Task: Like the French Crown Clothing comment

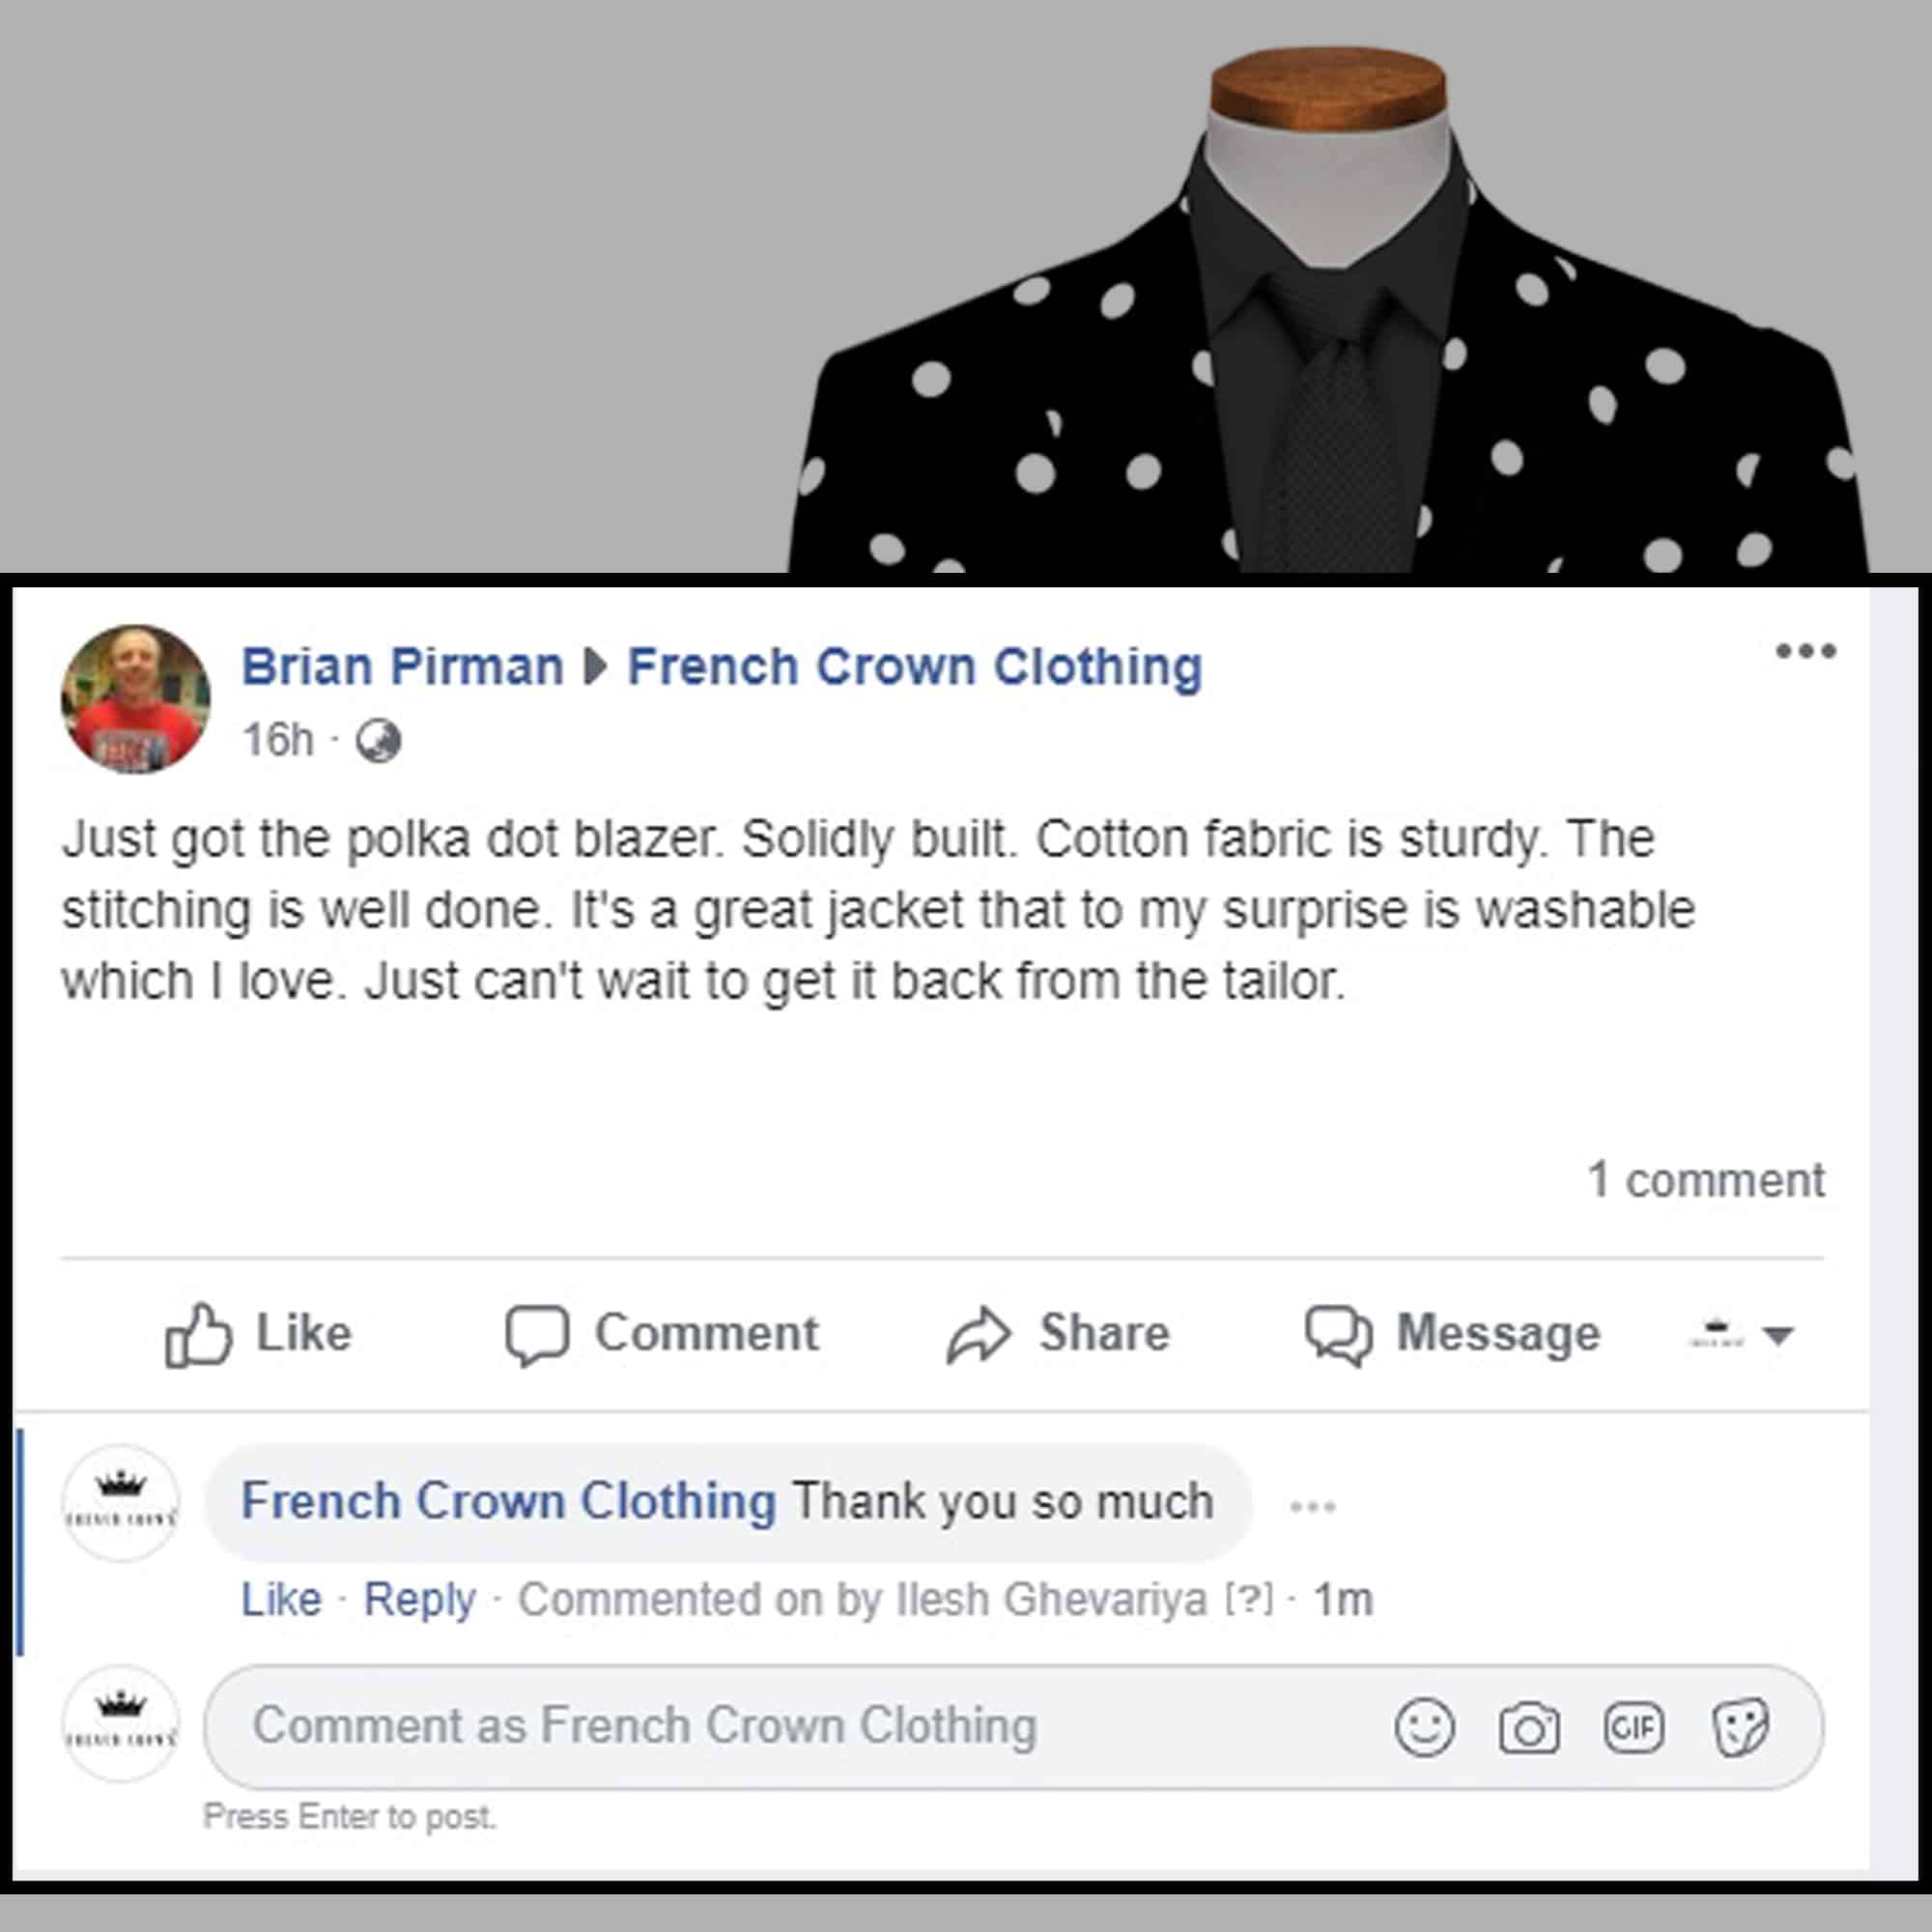Action: click(x=281, y=1599)
